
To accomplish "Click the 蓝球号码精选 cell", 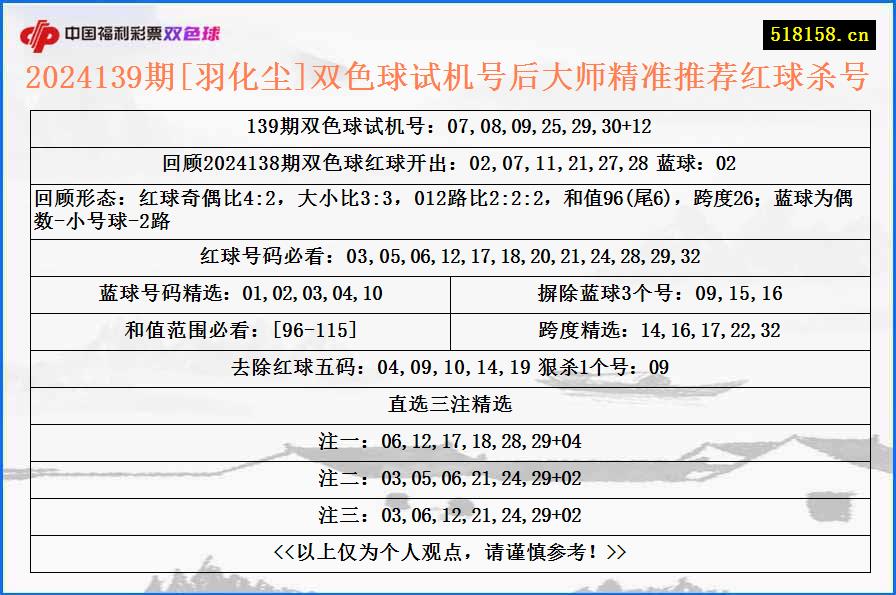I will coord(238,293).
